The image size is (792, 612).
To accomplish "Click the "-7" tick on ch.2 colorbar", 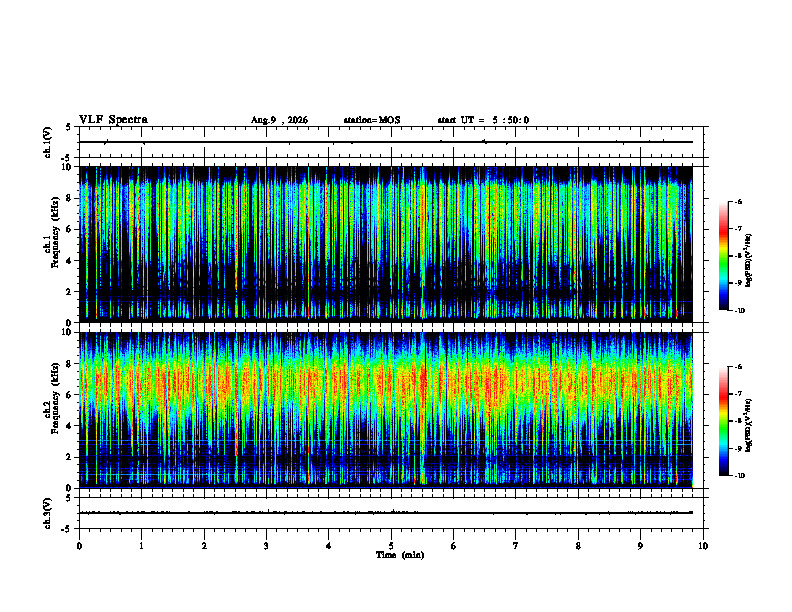I will (x=738, y=394).
